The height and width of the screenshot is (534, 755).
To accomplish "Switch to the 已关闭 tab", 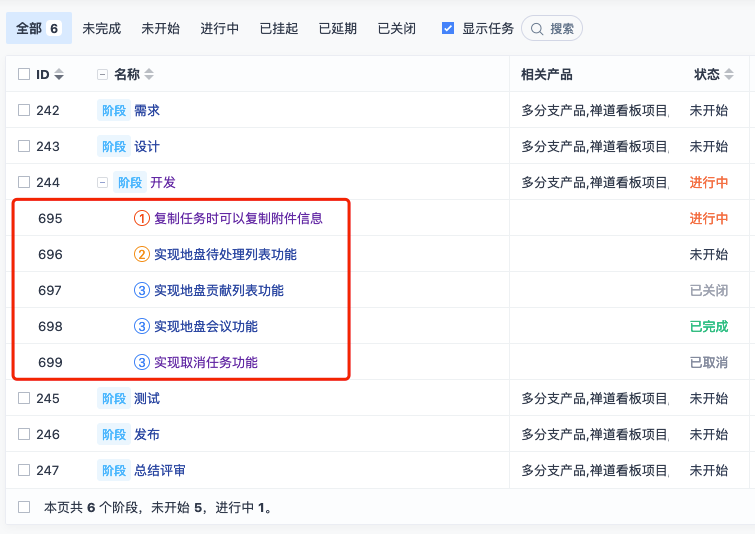I will 397,28.
